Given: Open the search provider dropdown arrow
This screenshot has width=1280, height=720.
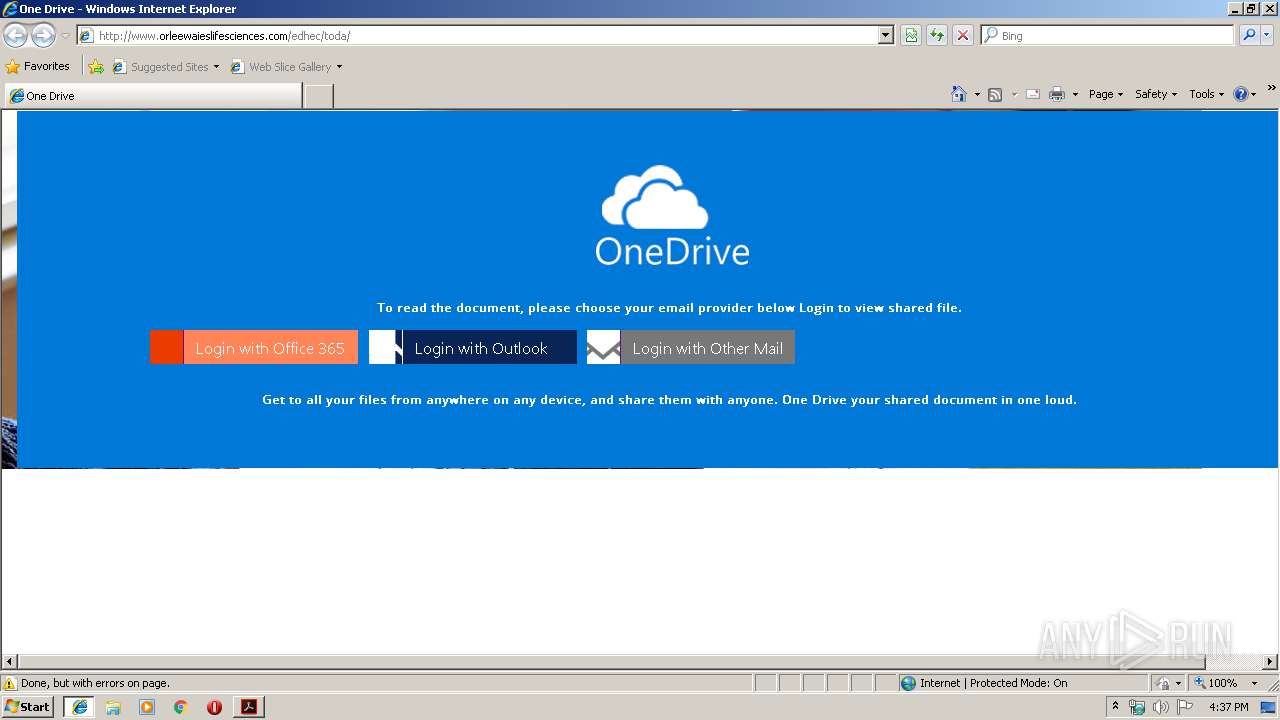Looking at the screenshot, I should tap(1267, 36).
